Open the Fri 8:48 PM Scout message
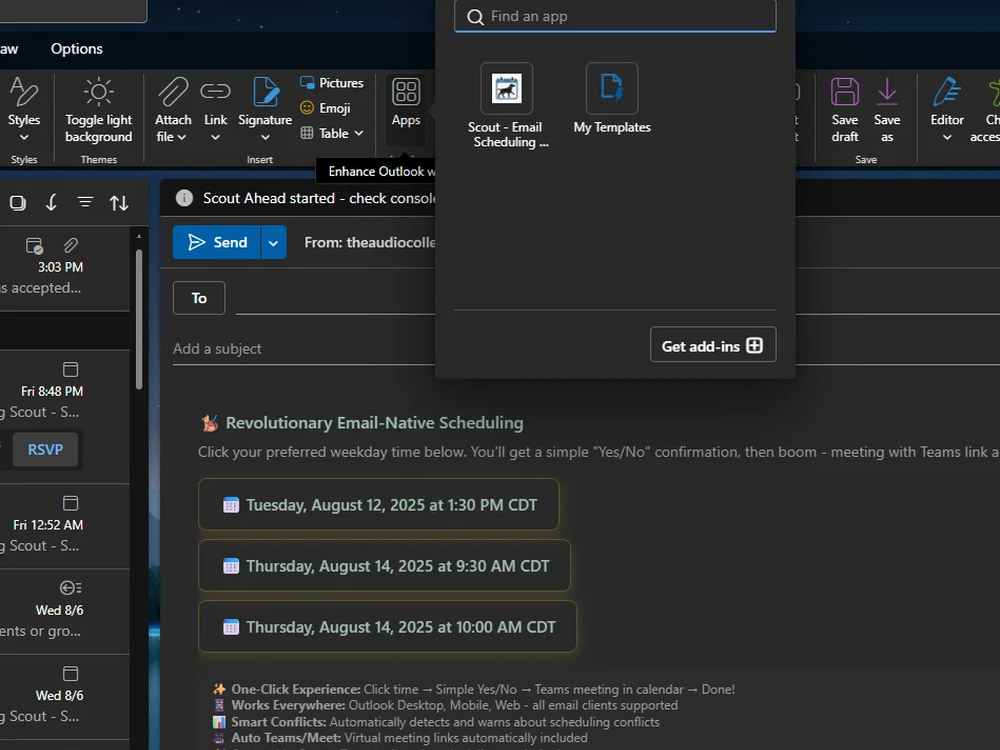 point(64,416)
